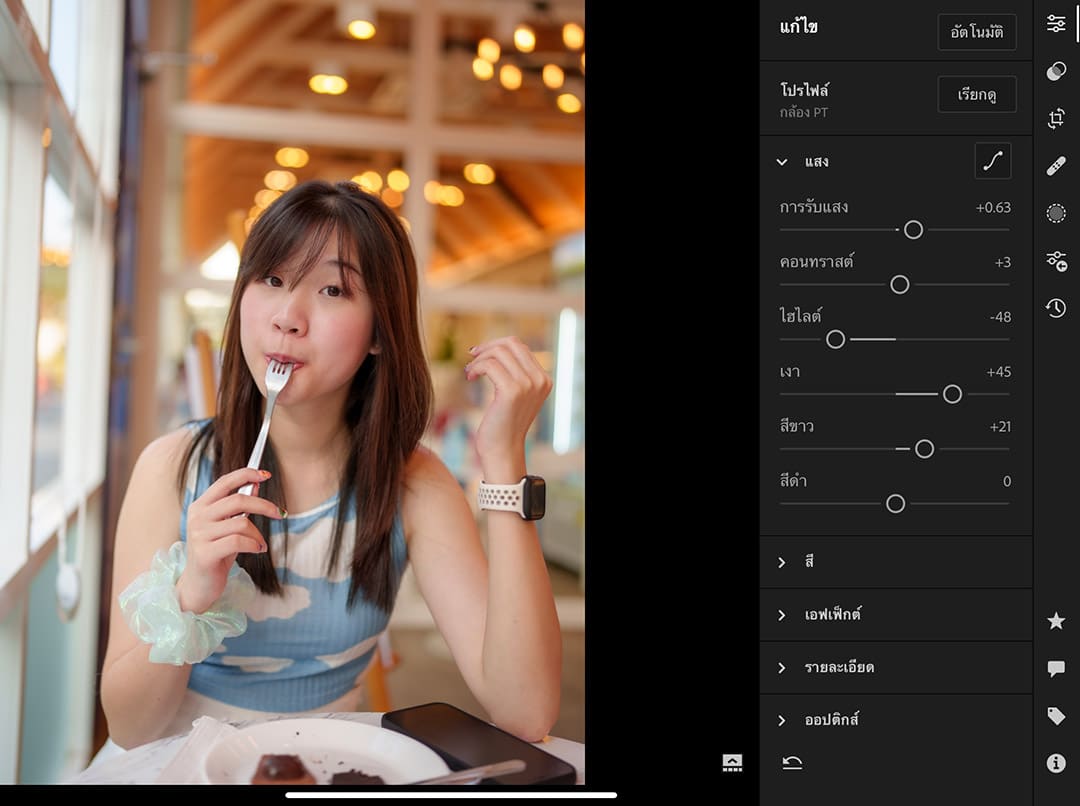The height and width of the screenshot is (806, 1080).
Task: Click the สีดำ slider handle
Action: tap(895, 504)
